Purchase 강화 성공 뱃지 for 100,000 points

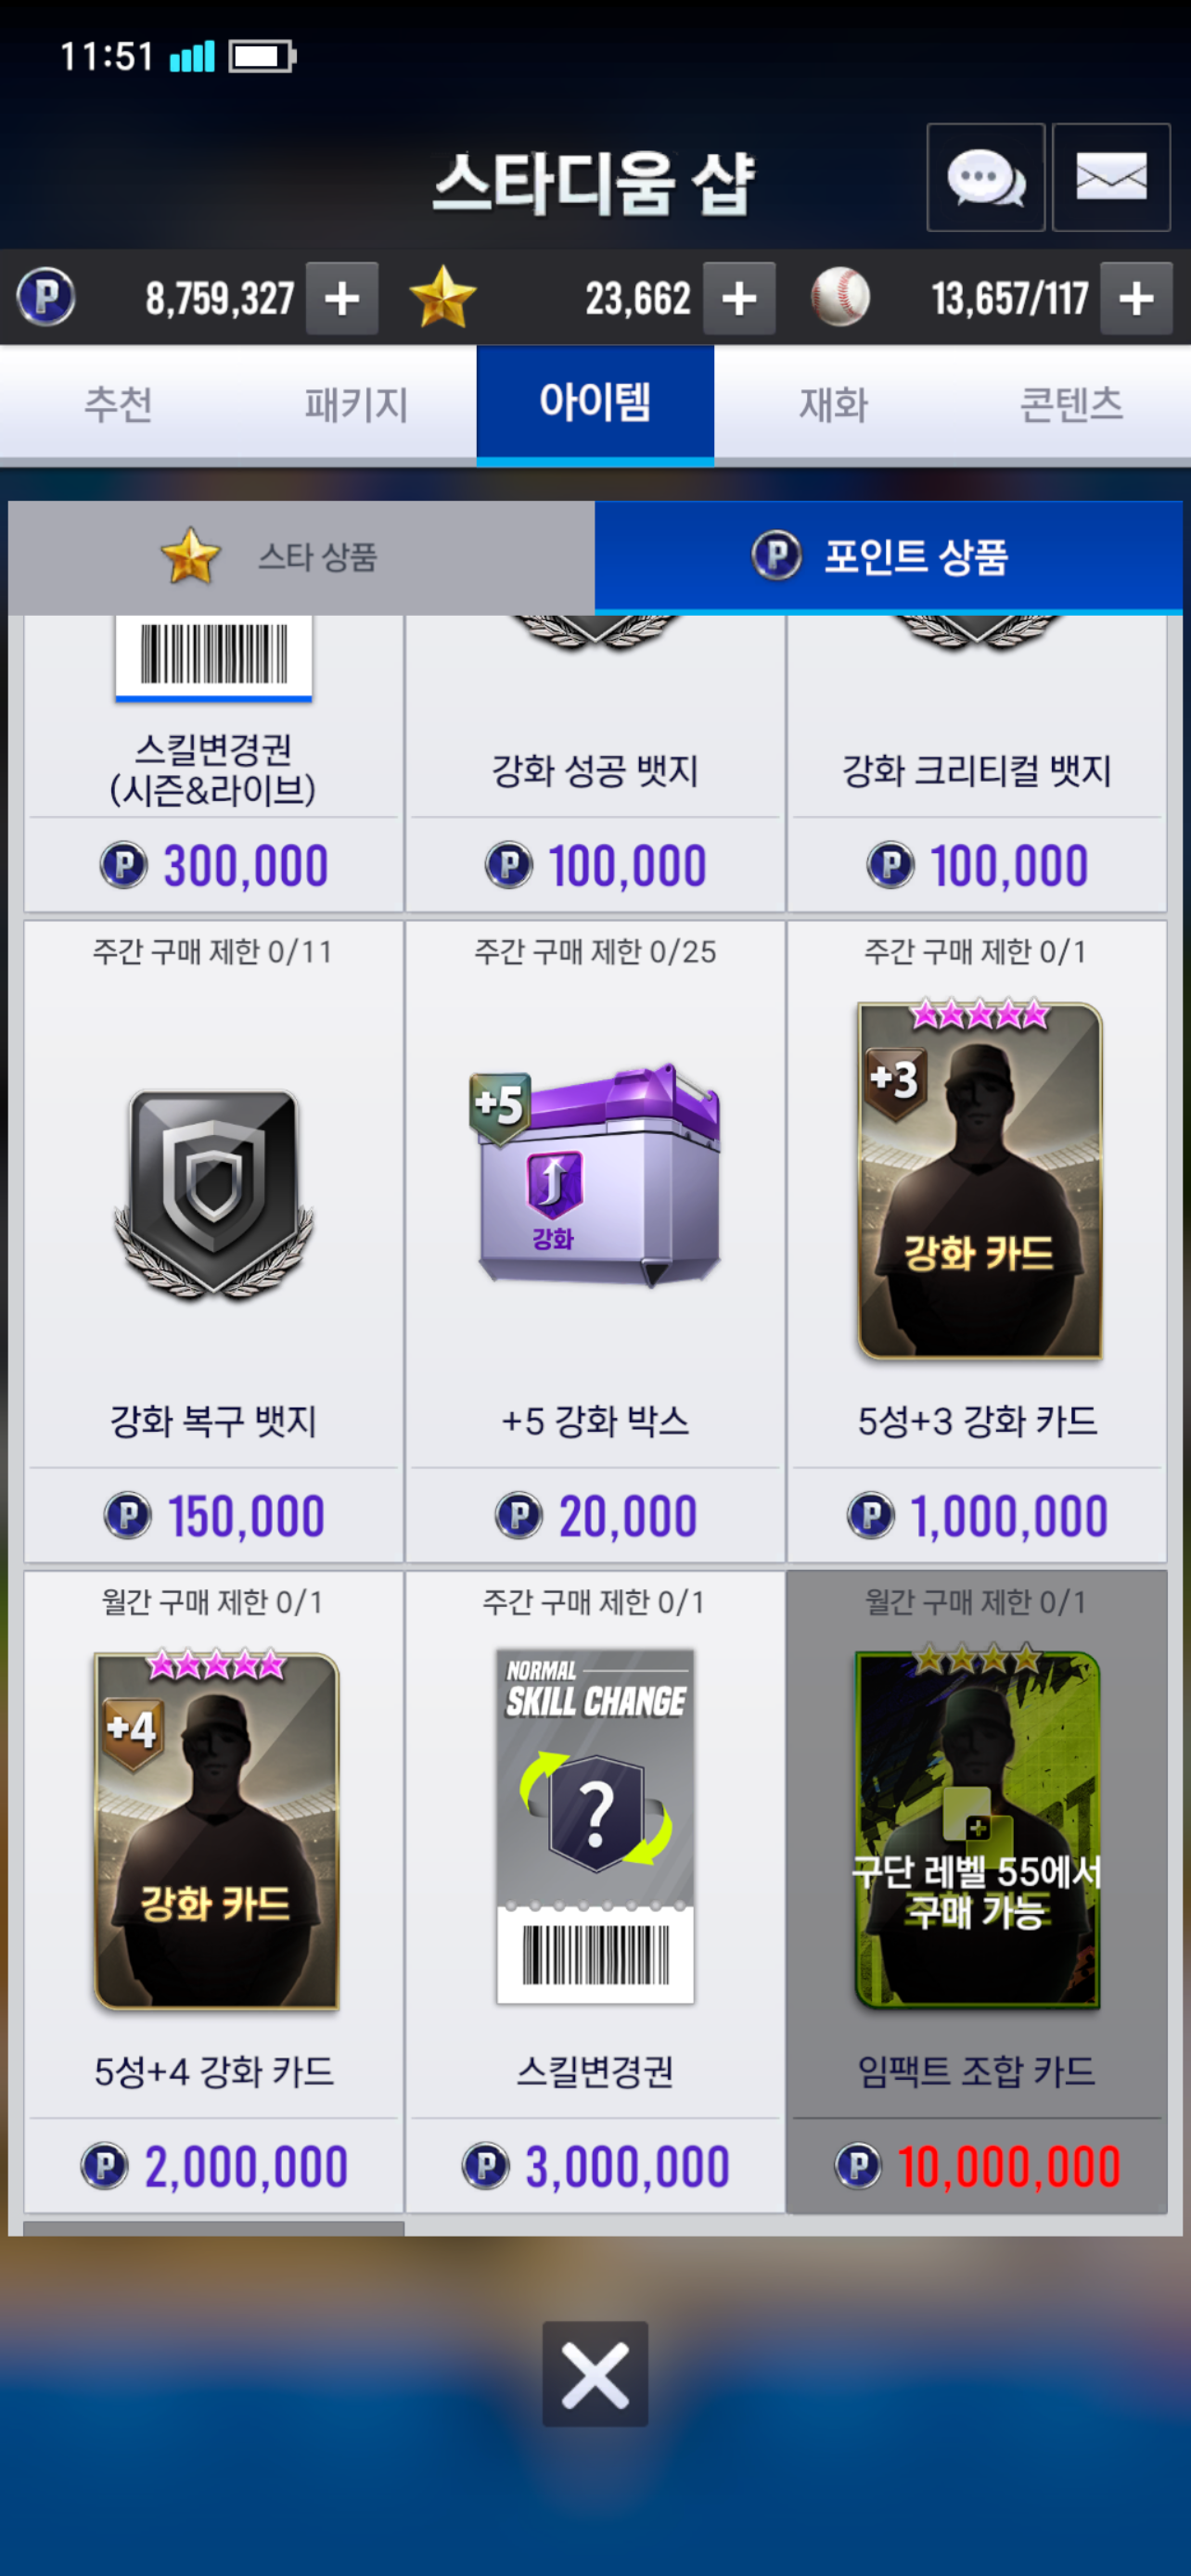pos(595,865)
